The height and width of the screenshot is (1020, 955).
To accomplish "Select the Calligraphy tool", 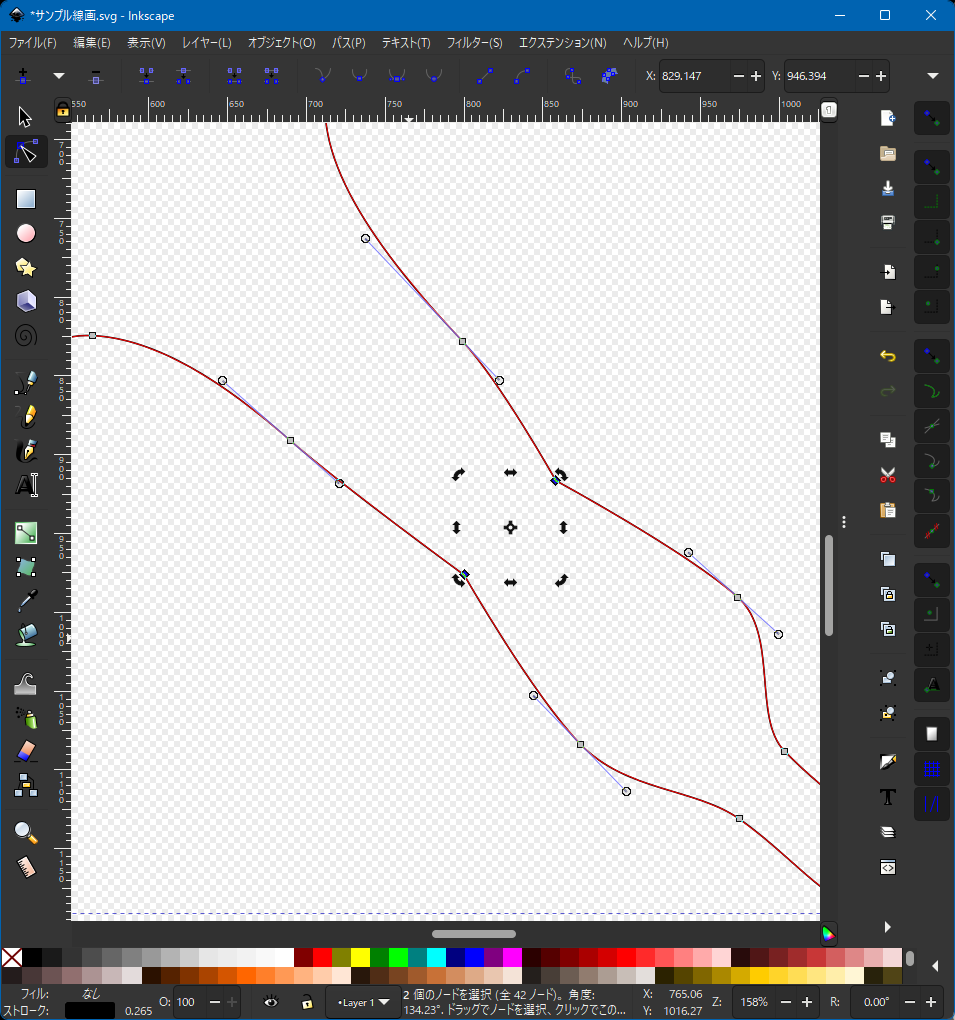I will pyautogui.click(x=26, y=451).
